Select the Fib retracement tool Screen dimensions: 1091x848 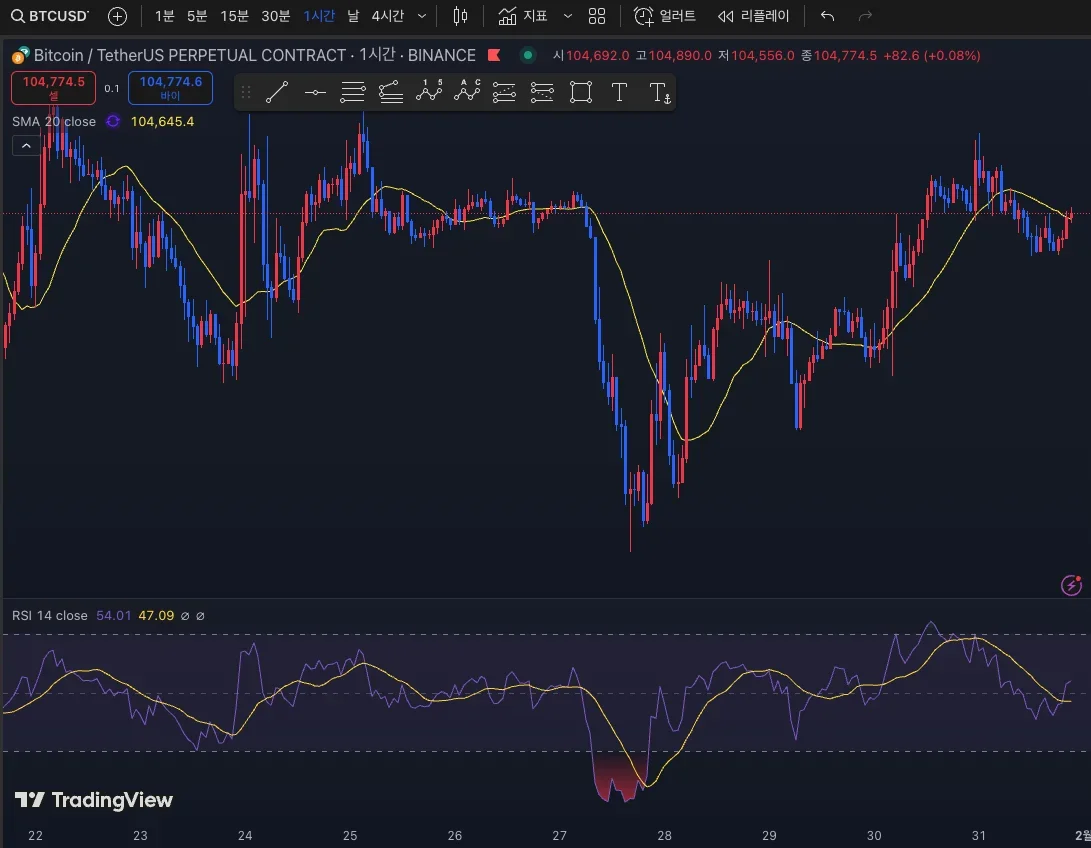point(353,92)
